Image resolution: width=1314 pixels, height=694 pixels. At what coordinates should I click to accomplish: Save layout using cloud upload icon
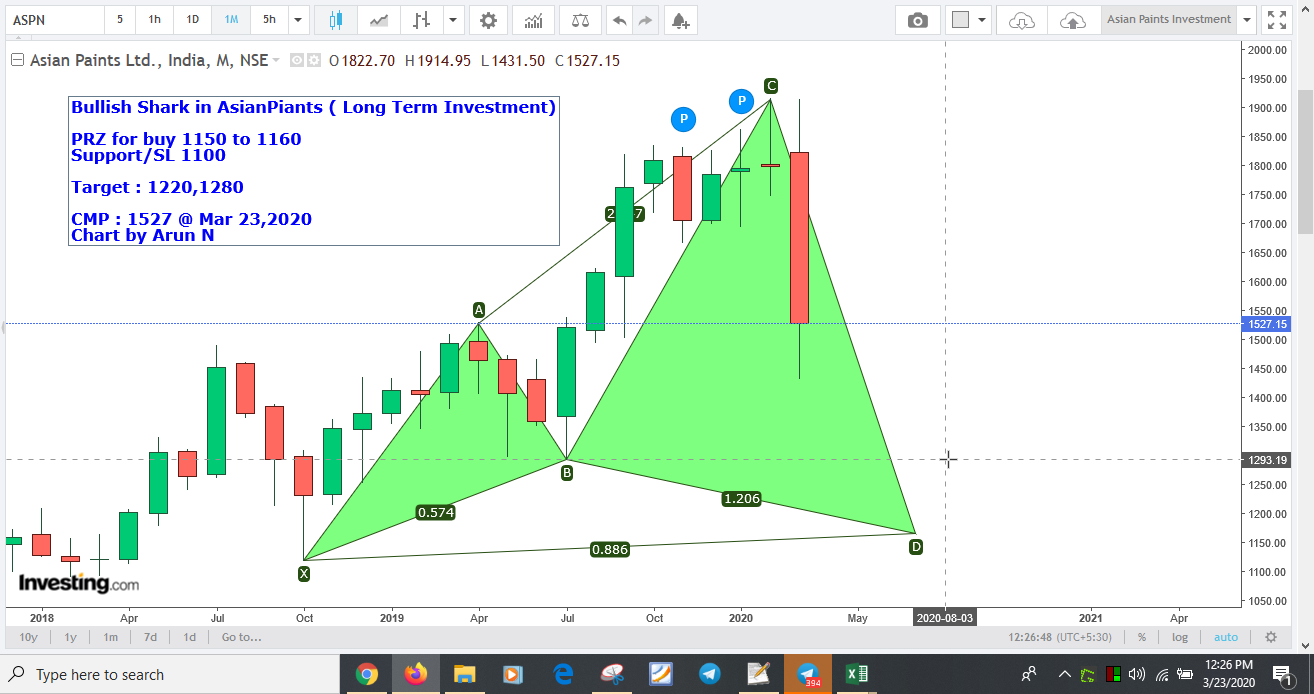[1073, 20]
